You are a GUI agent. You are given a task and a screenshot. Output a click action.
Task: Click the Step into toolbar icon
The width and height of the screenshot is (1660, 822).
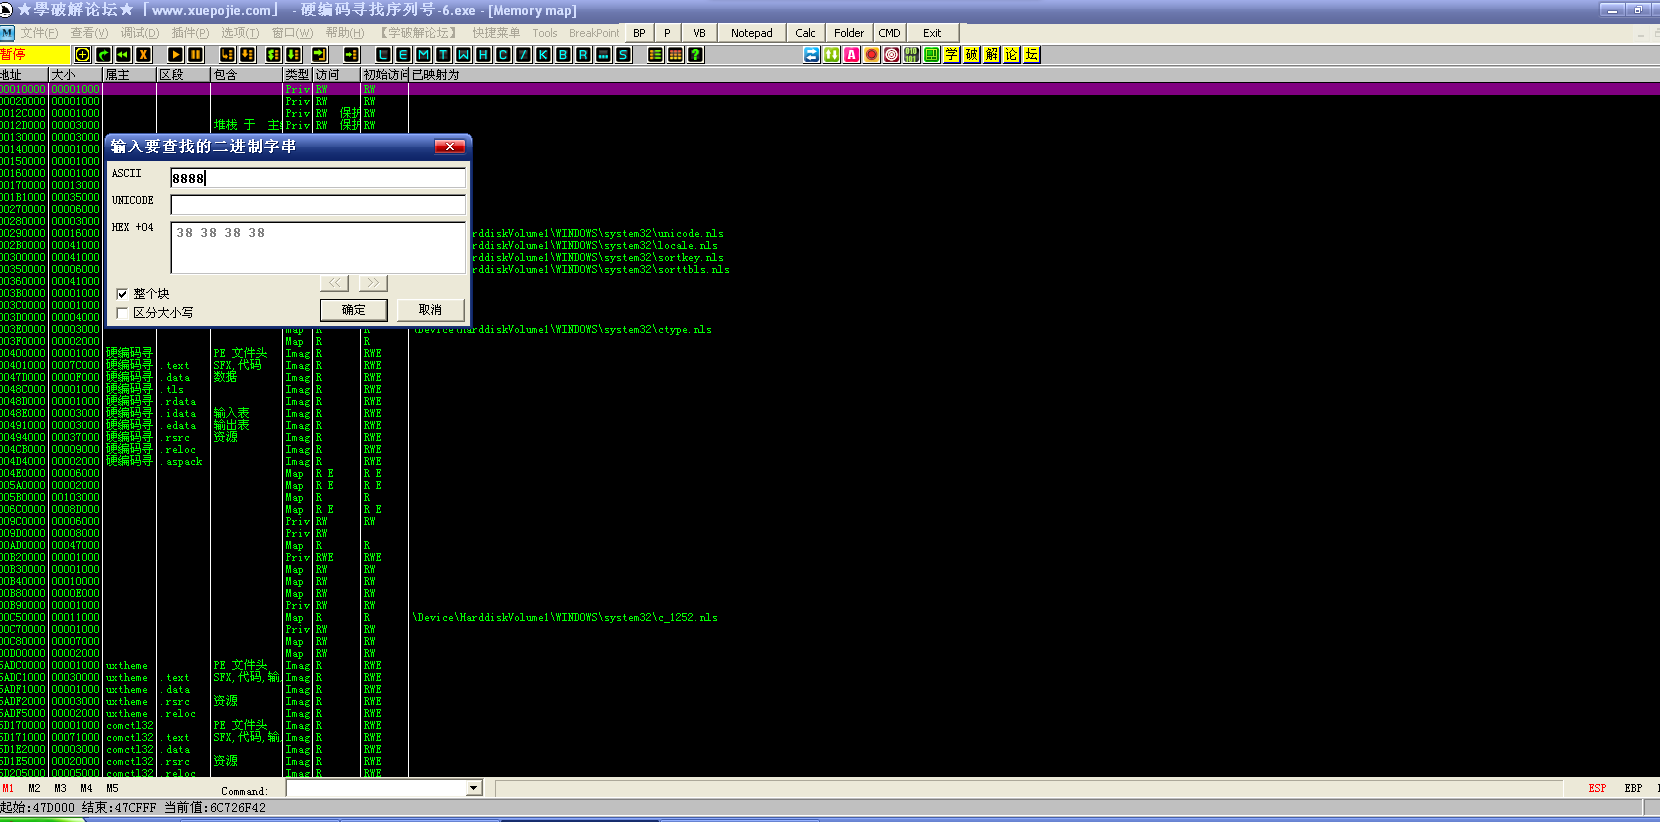[x=228, y=55]
